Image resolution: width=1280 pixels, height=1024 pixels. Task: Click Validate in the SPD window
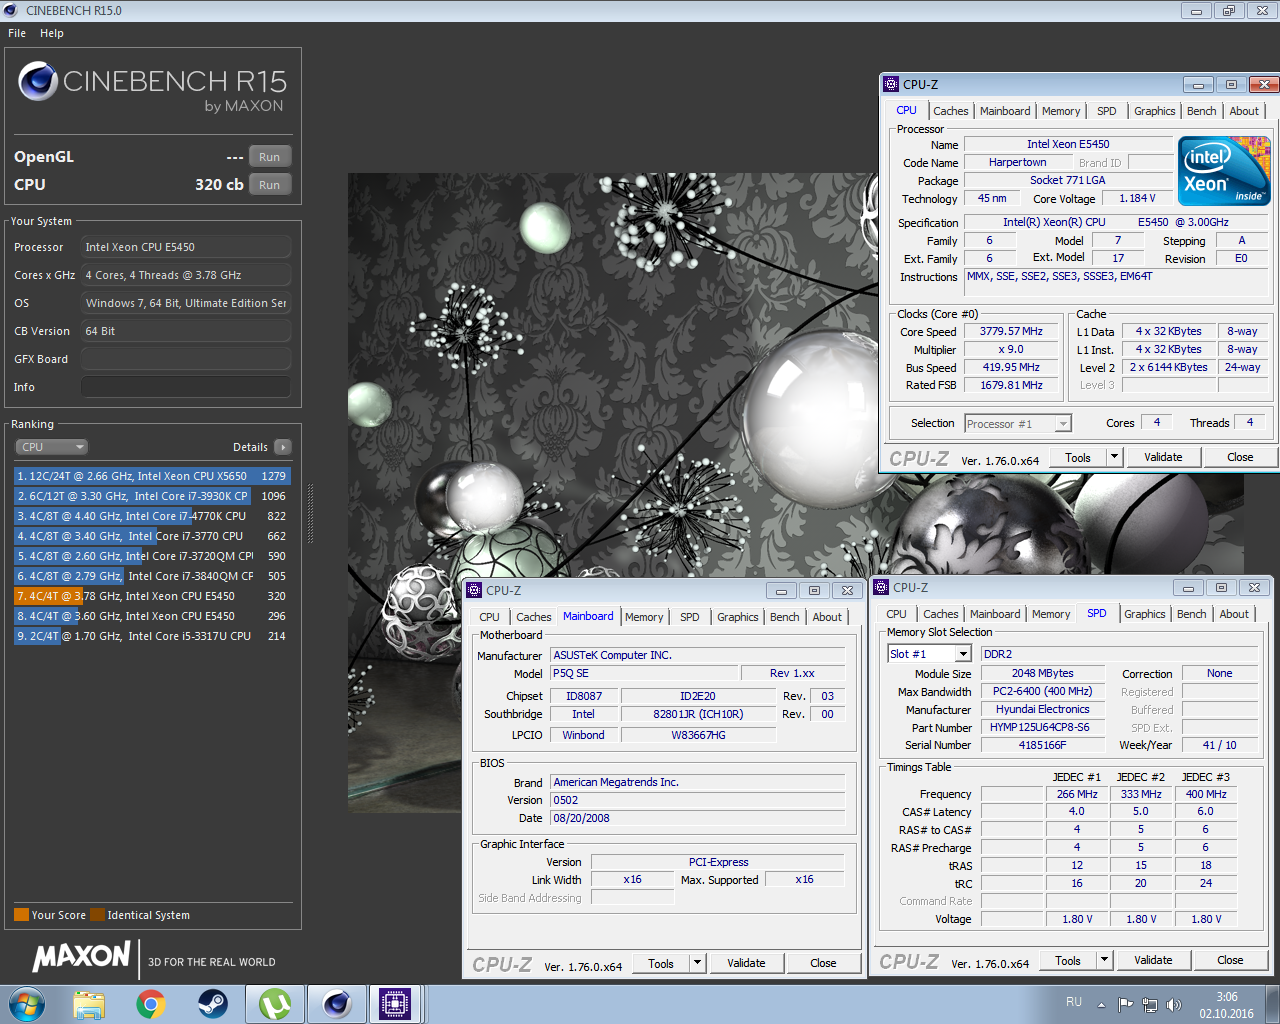pyautogui.click(x=1153, y=960)
